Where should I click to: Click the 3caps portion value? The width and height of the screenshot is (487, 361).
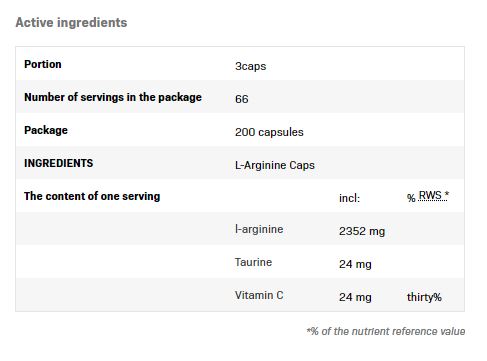(251, 66)
